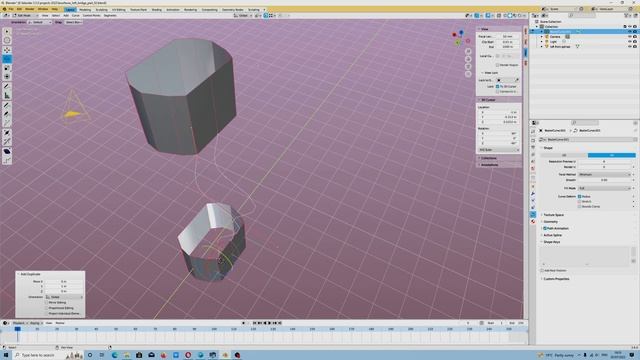Click the pan view hand gizmo
The height and width of the screenshot is (360, 640).
click(468, 59)
